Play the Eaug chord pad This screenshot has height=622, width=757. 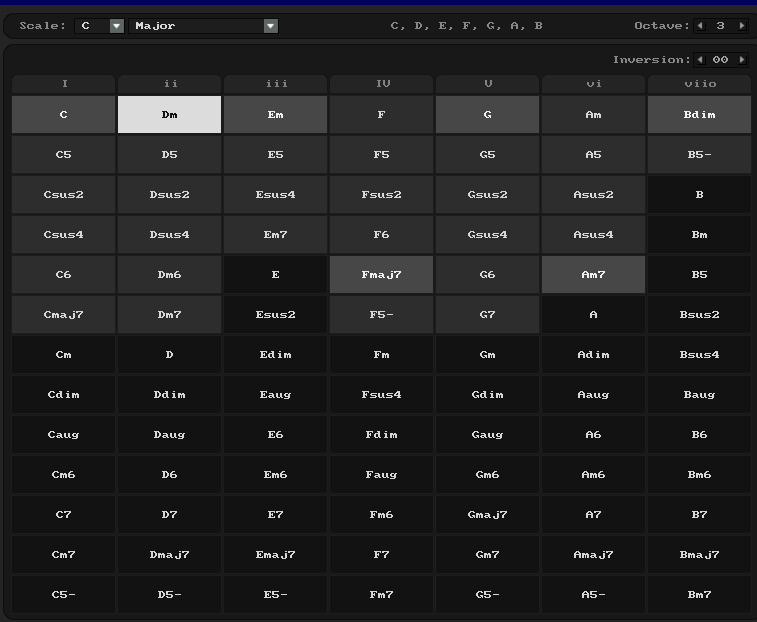click(x=275, y=395)
